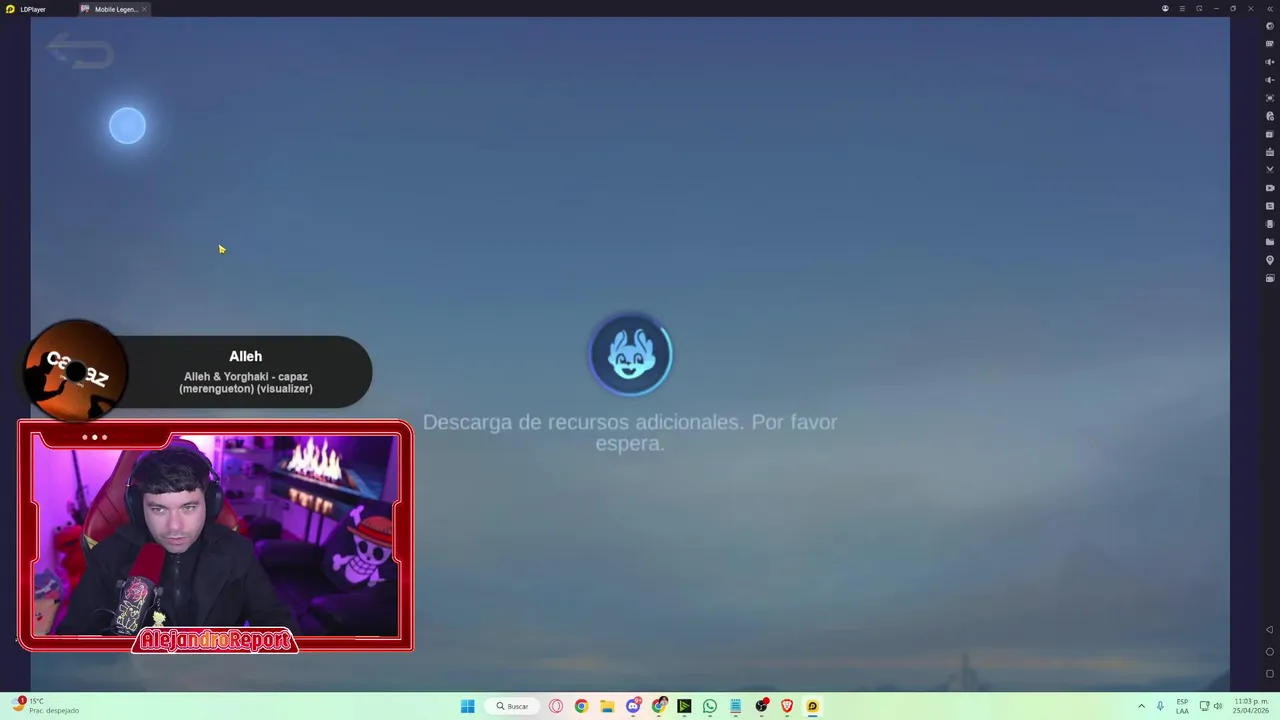Viewport: 1280px width, 720px height.
Task: Open virtual GPS location icon
Action: pyautogui.click(x=1270, y=260)
